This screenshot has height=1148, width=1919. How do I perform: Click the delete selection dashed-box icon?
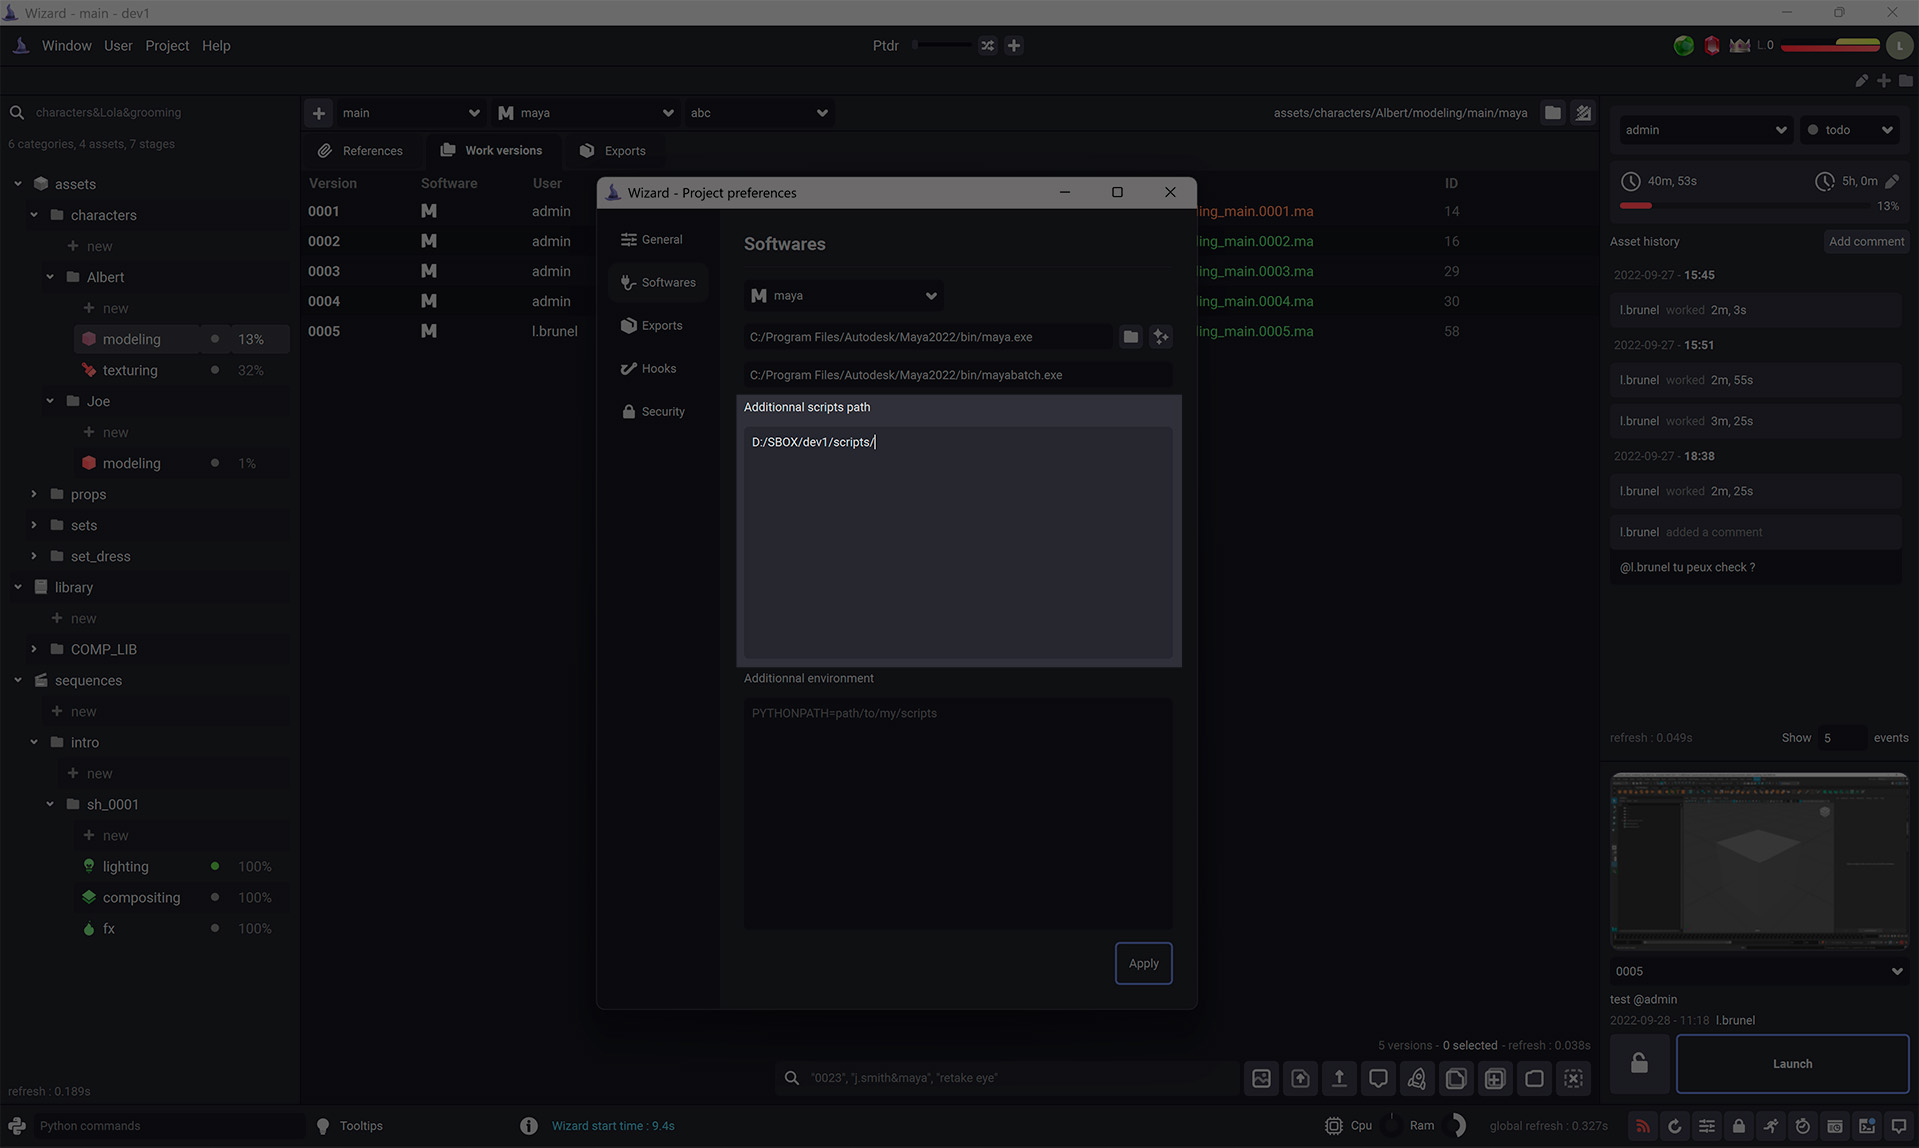pos(1573,1078)
